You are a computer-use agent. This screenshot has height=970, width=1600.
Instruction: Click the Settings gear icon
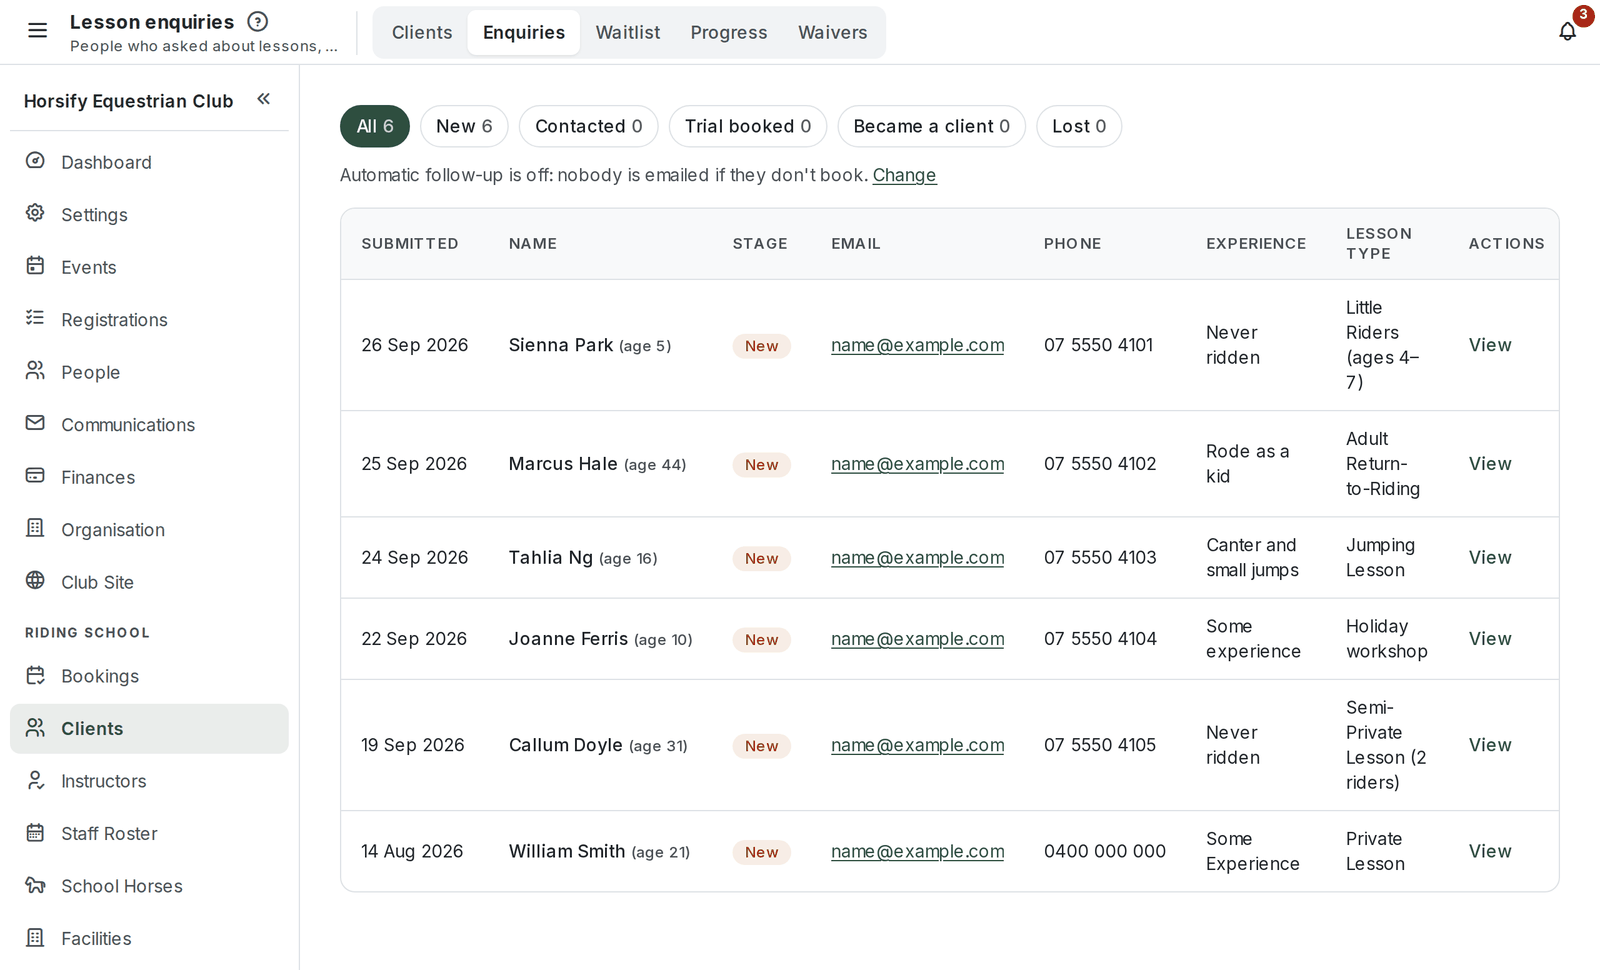pos(35,213)
